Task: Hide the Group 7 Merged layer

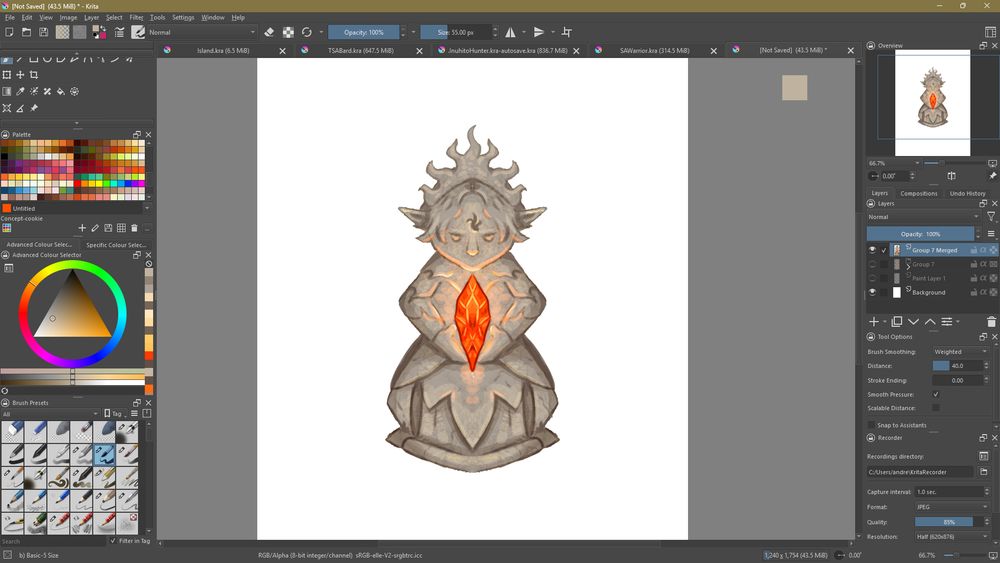Action: coord(872,250)
